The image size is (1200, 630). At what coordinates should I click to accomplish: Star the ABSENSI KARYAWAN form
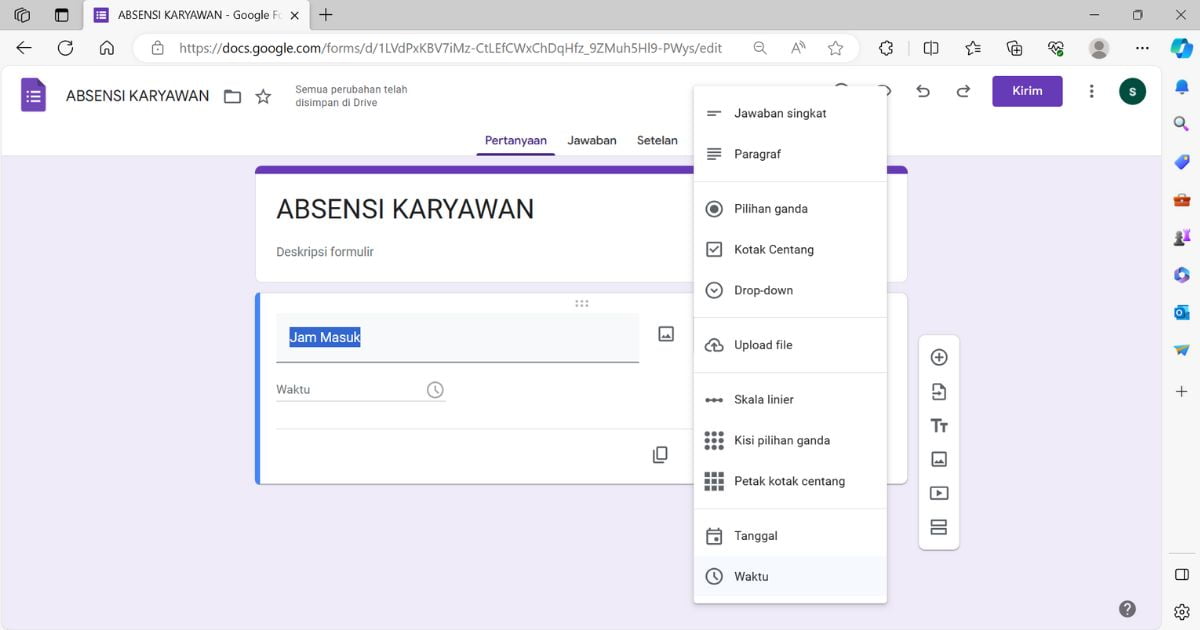click(x=263, y=97)
